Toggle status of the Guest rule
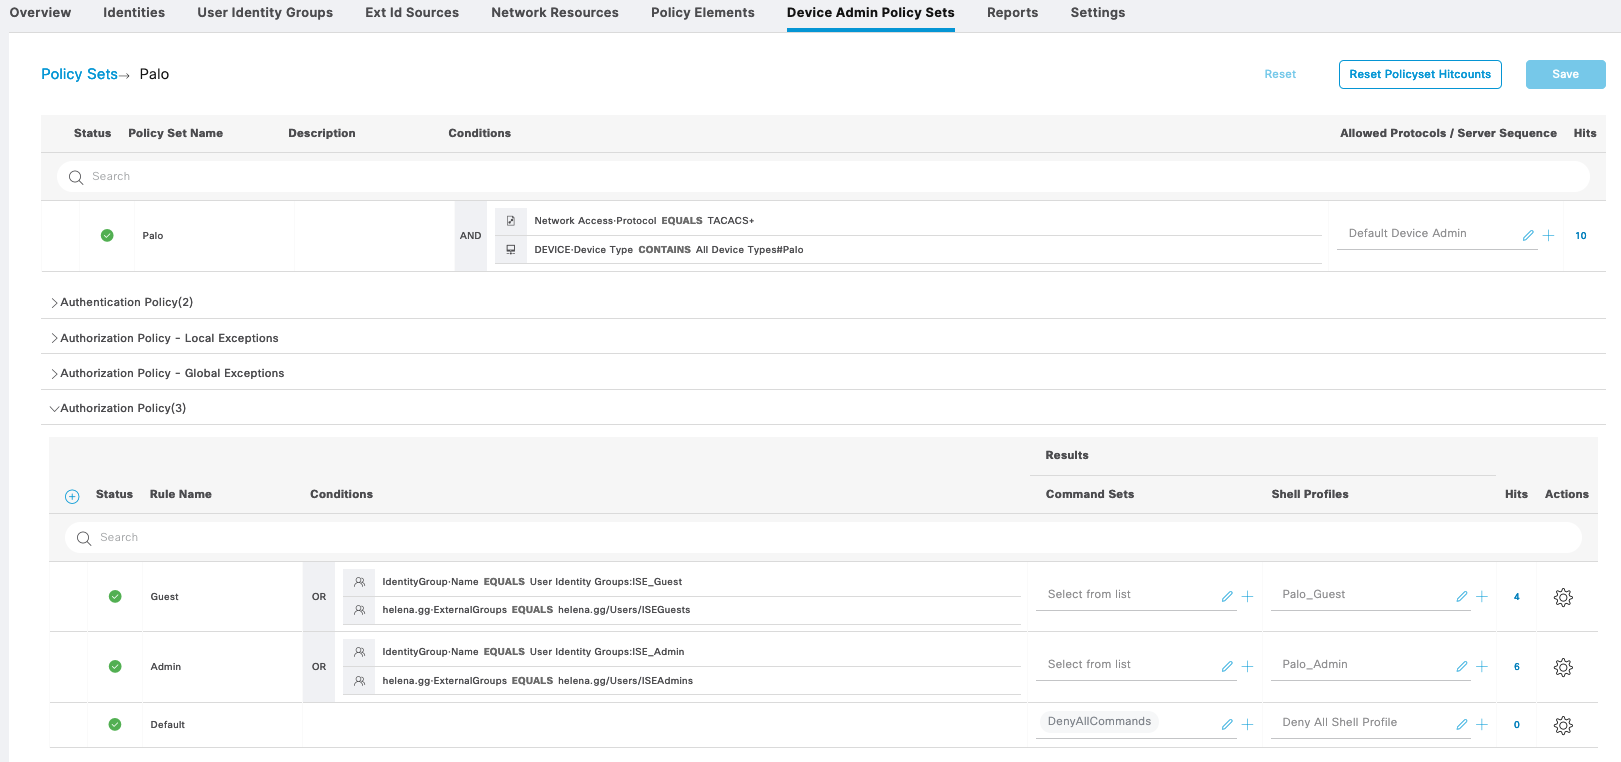The width and height of the screenshot is (1621, 762). (x=115, y=597)
